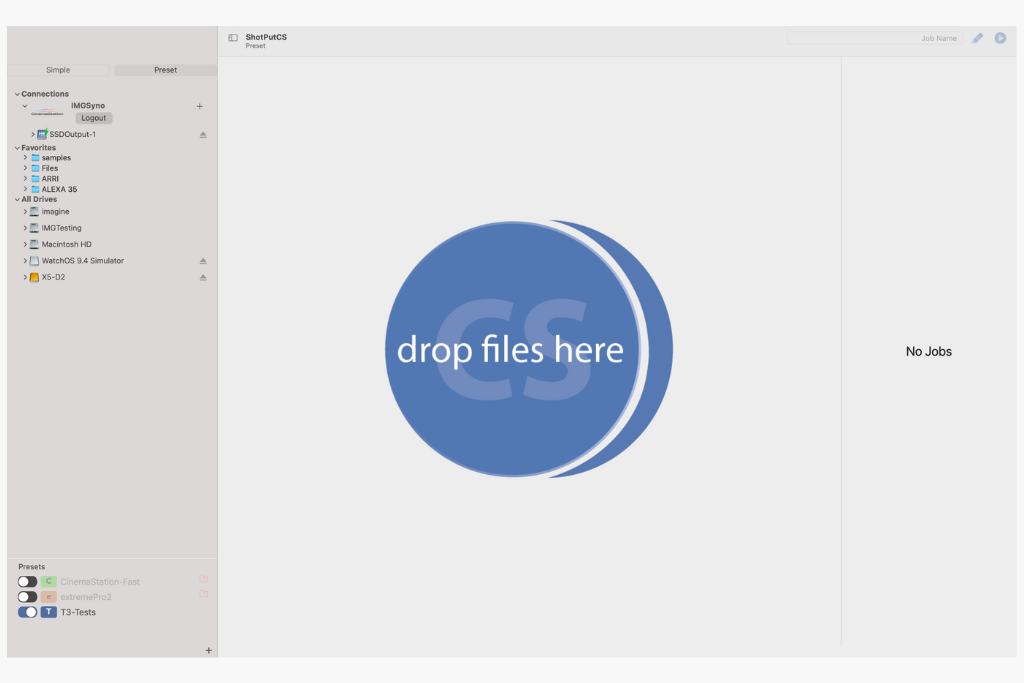Eject the SSDOutput-1 volume
The image size is (1024, 683).
(x=203, y=135)
